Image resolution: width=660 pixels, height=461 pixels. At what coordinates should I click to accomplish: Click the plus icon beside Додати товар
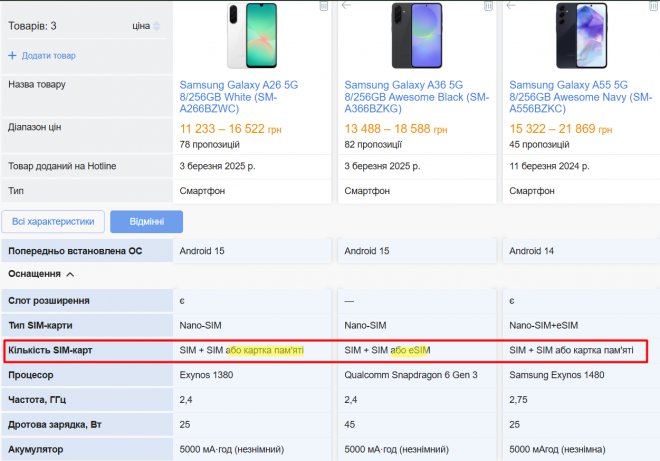(13, 55)
